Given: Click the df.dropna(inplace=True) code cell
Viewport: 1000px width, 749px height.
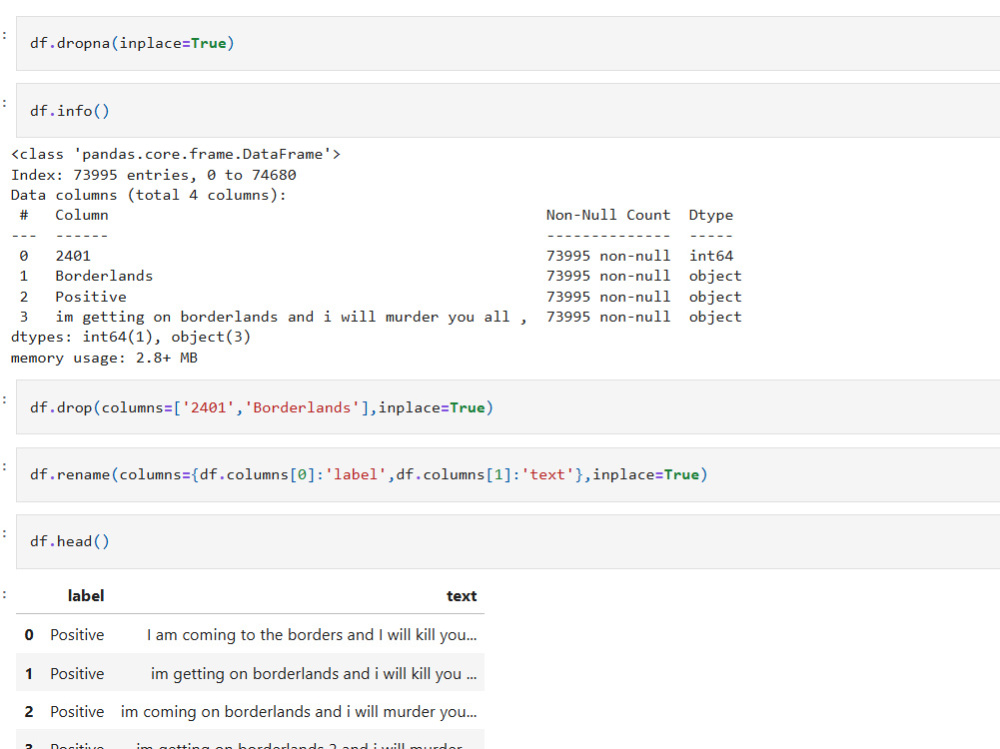Looking at the screenshot, I should [508, 43].
